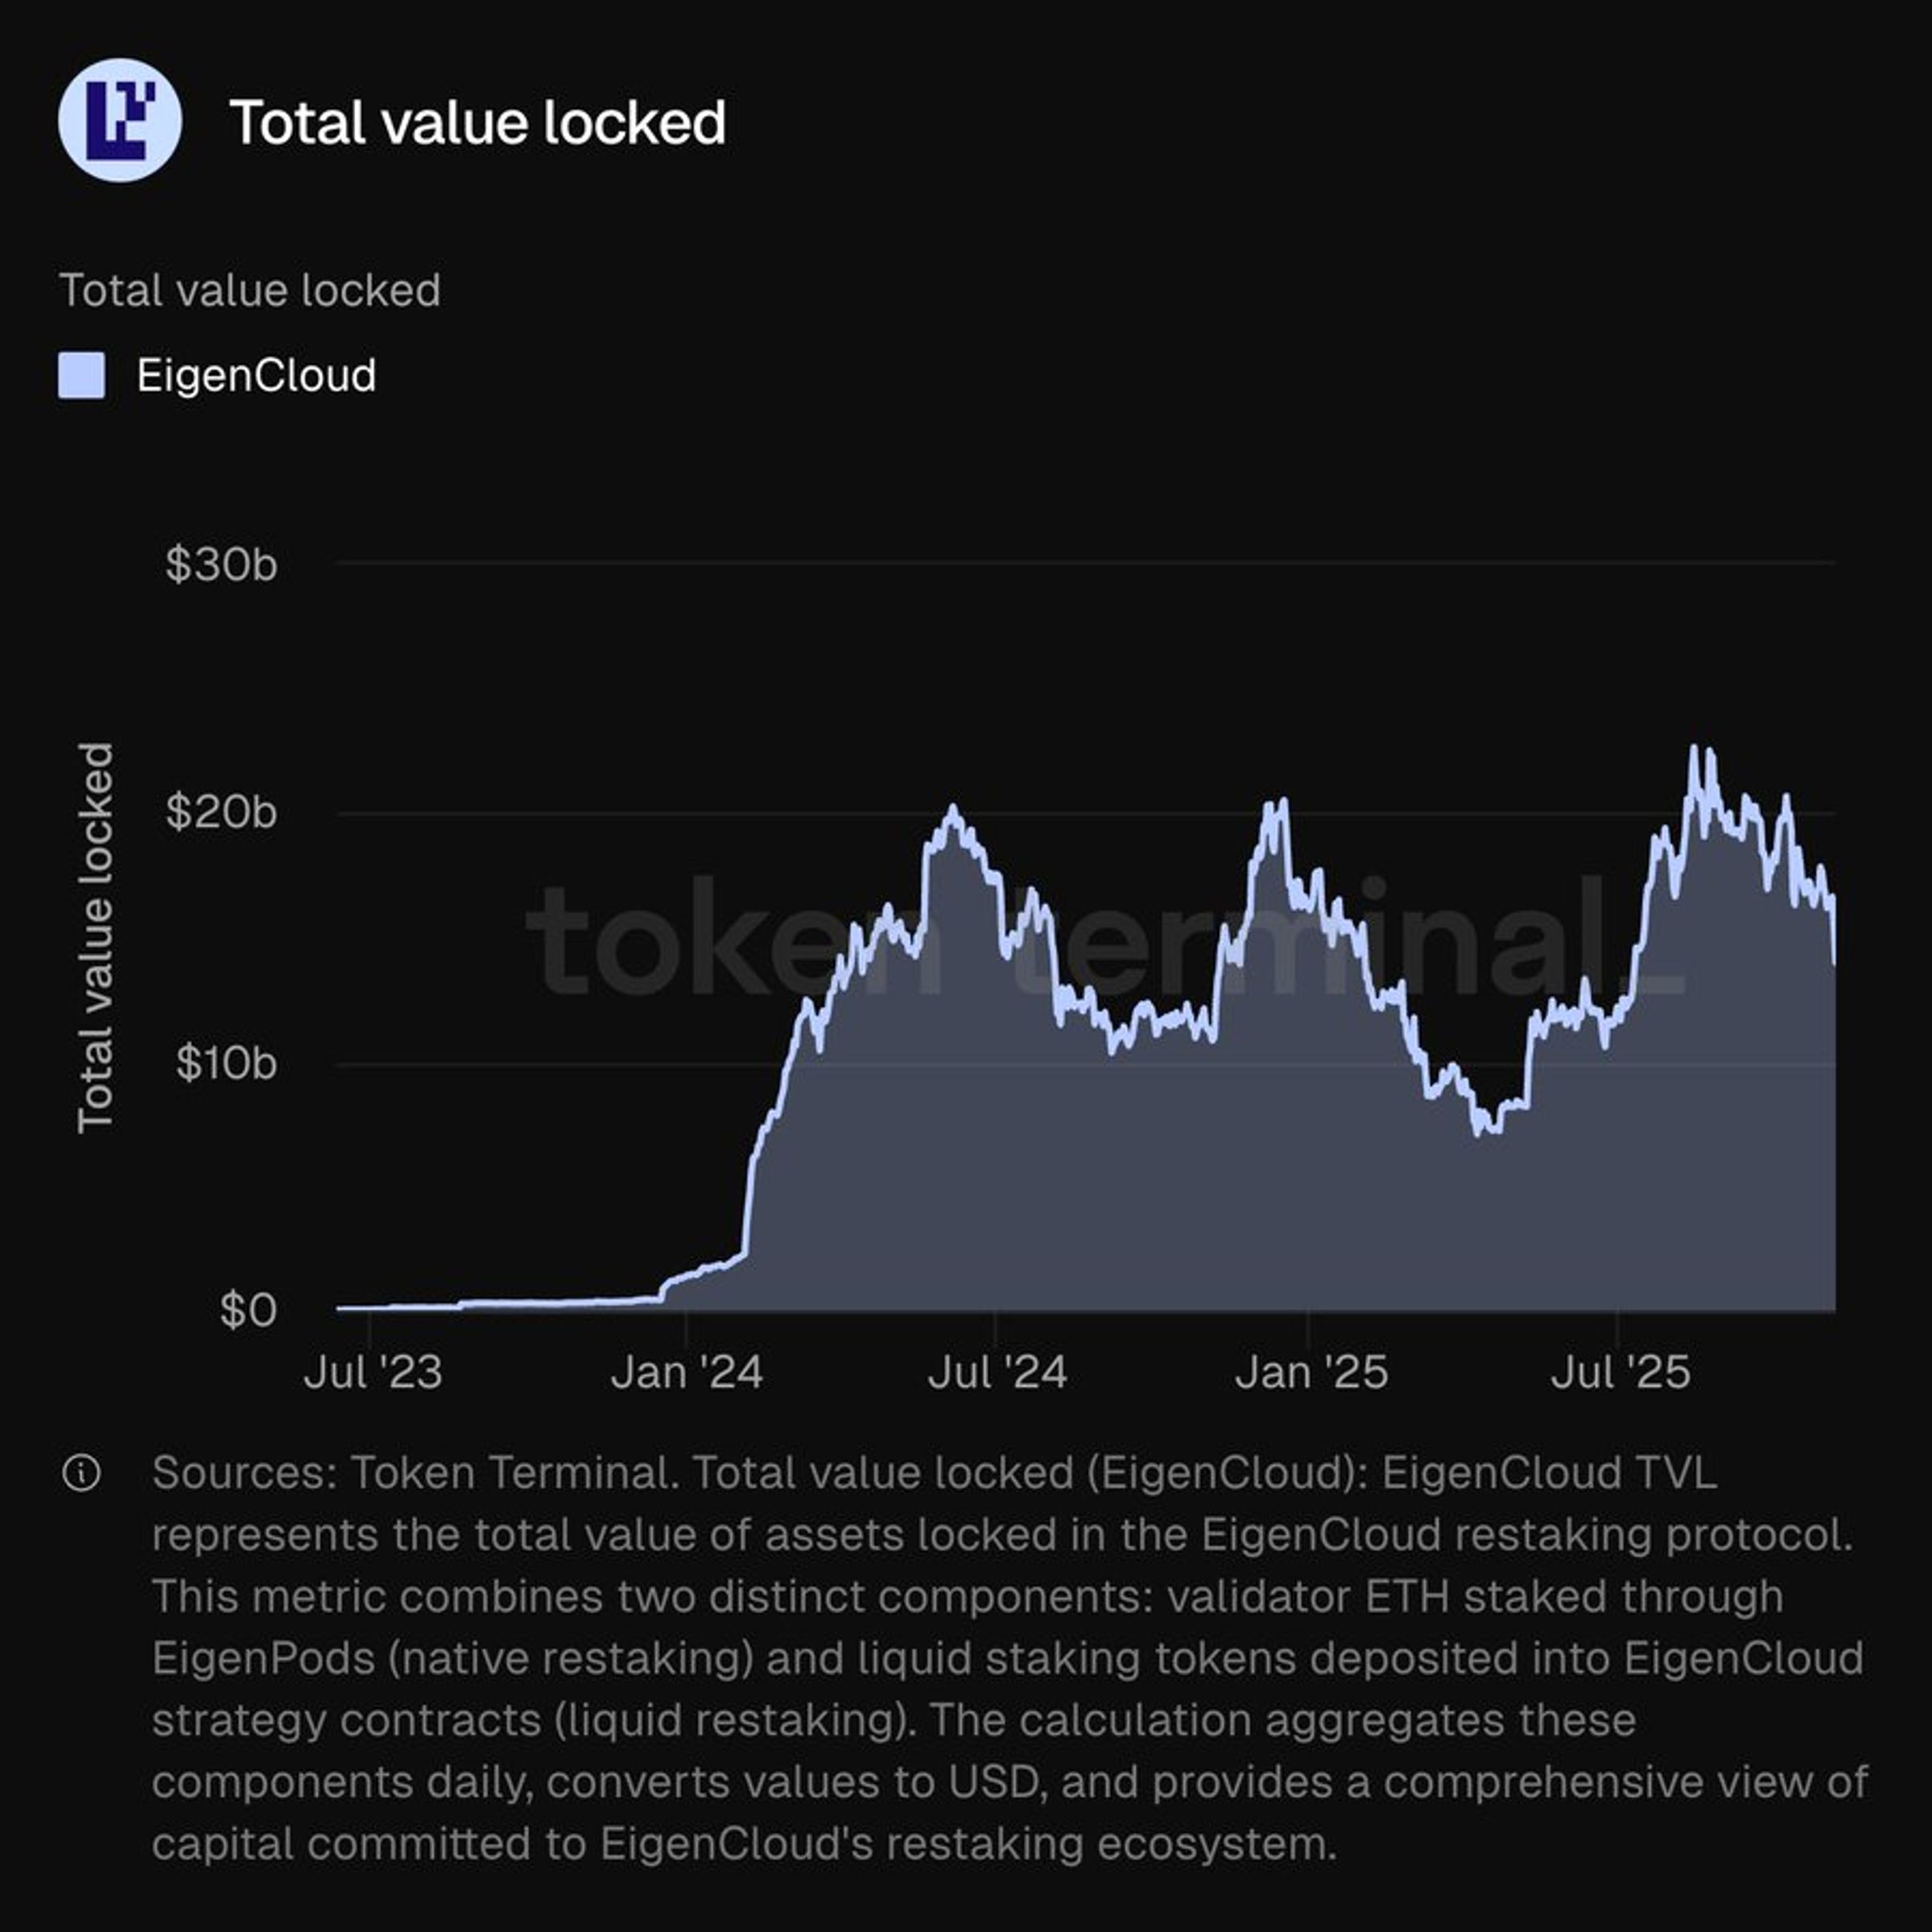Click the chart title Total value locked

click(x=478, y=122)
